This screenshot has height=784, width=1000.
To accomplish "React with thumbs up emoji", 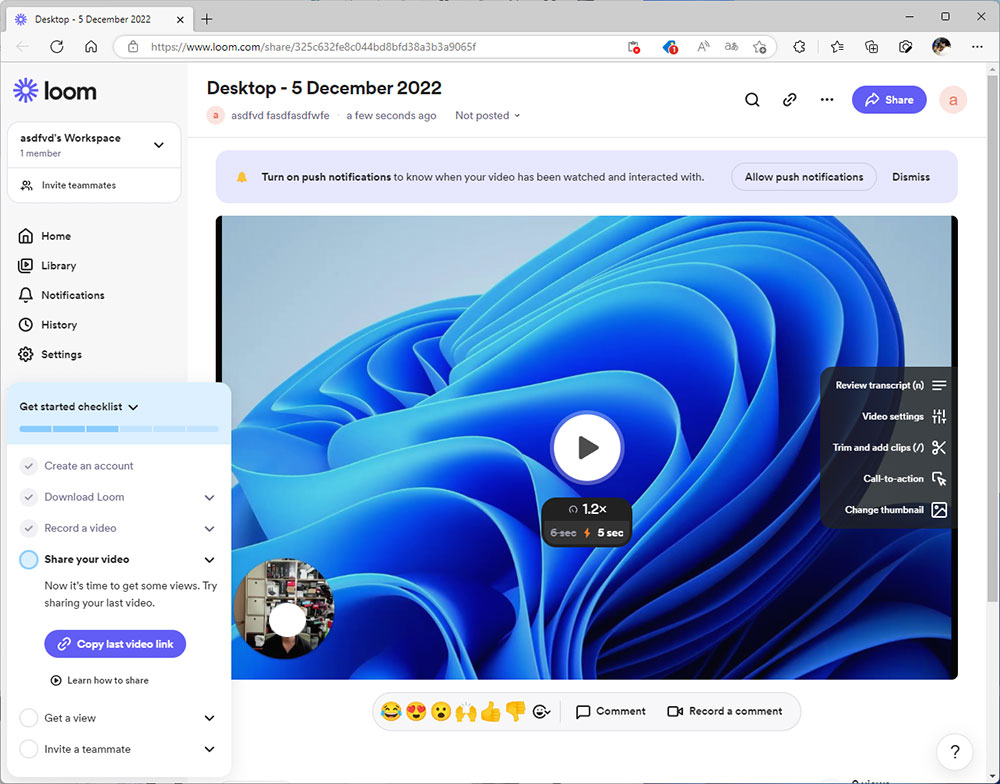I will click(490, 711).
